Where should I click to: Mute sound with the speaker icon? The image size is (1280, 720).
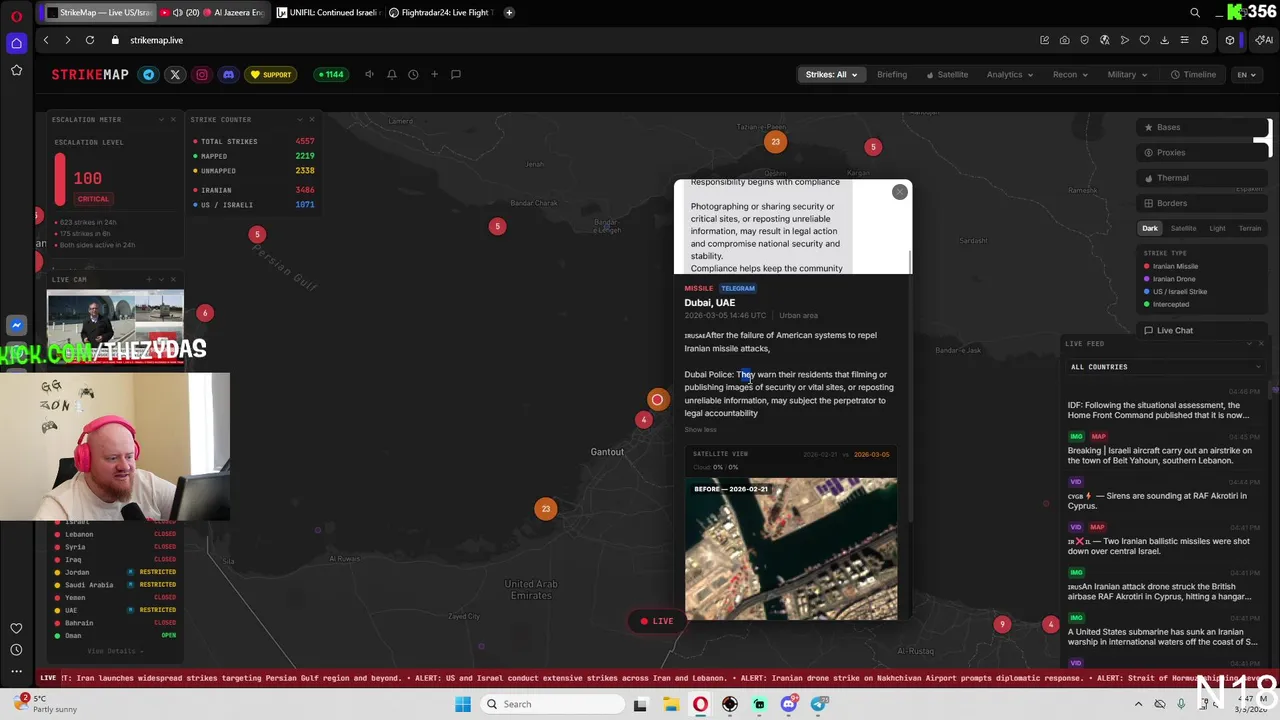pos(369,74)
